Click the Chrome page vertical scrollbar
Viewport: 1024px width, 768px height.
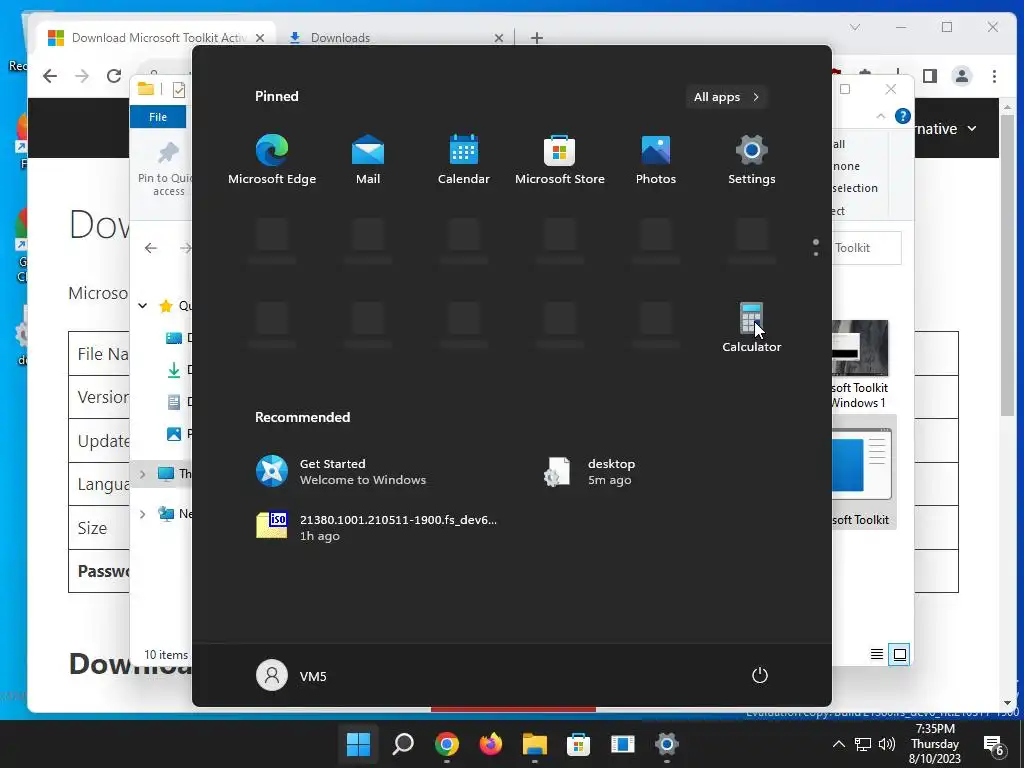click(x=1007, y=264)
